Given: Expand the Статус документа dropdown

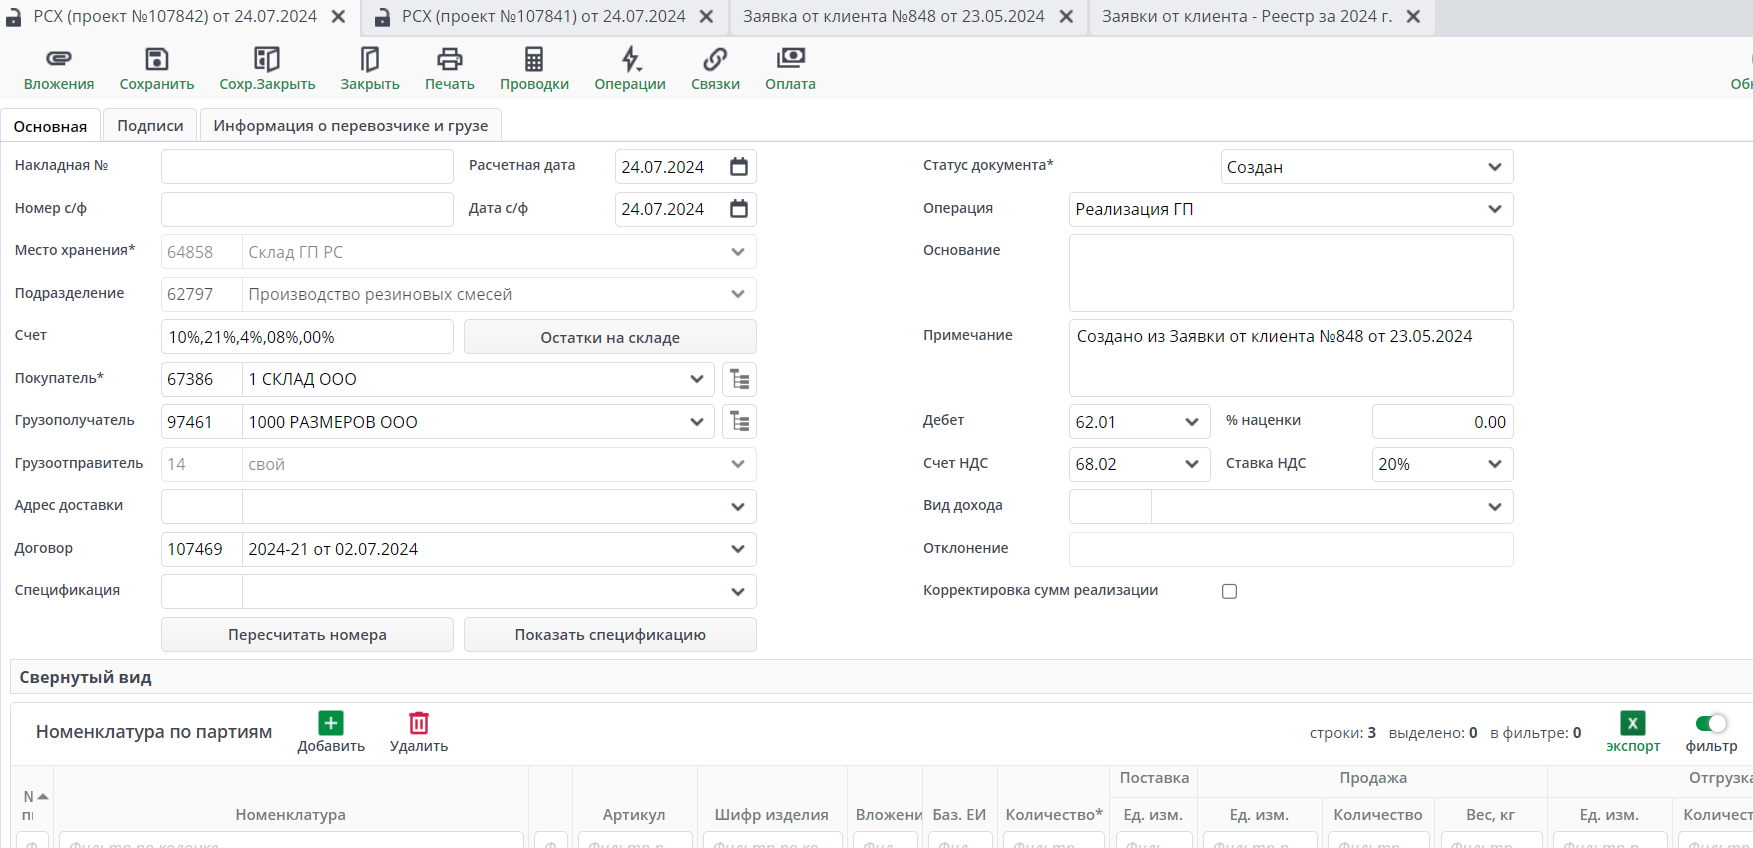Looking at the screenshot, I should [1494, 167].
